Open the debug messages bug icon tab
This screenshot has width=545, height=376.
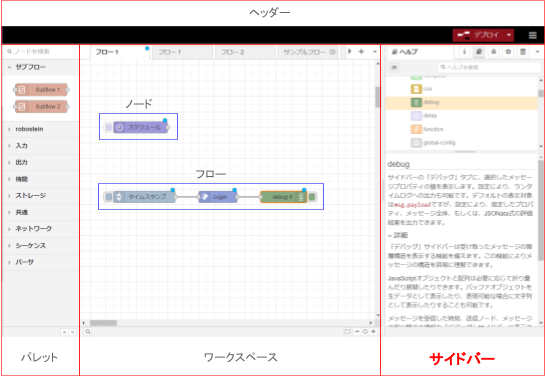coord(494,52)
